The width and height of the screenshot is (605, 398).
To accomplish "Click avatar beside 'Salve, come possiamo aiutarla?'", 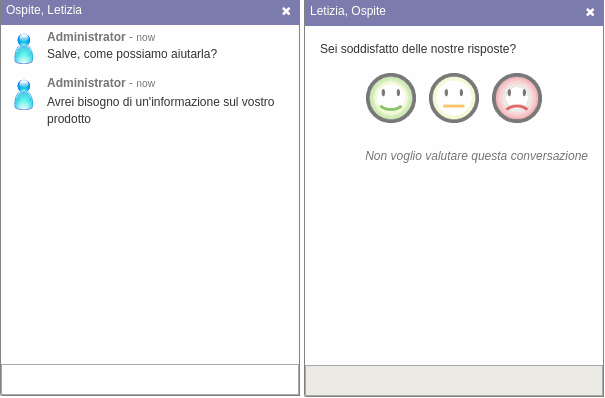I will pos(24,49).
